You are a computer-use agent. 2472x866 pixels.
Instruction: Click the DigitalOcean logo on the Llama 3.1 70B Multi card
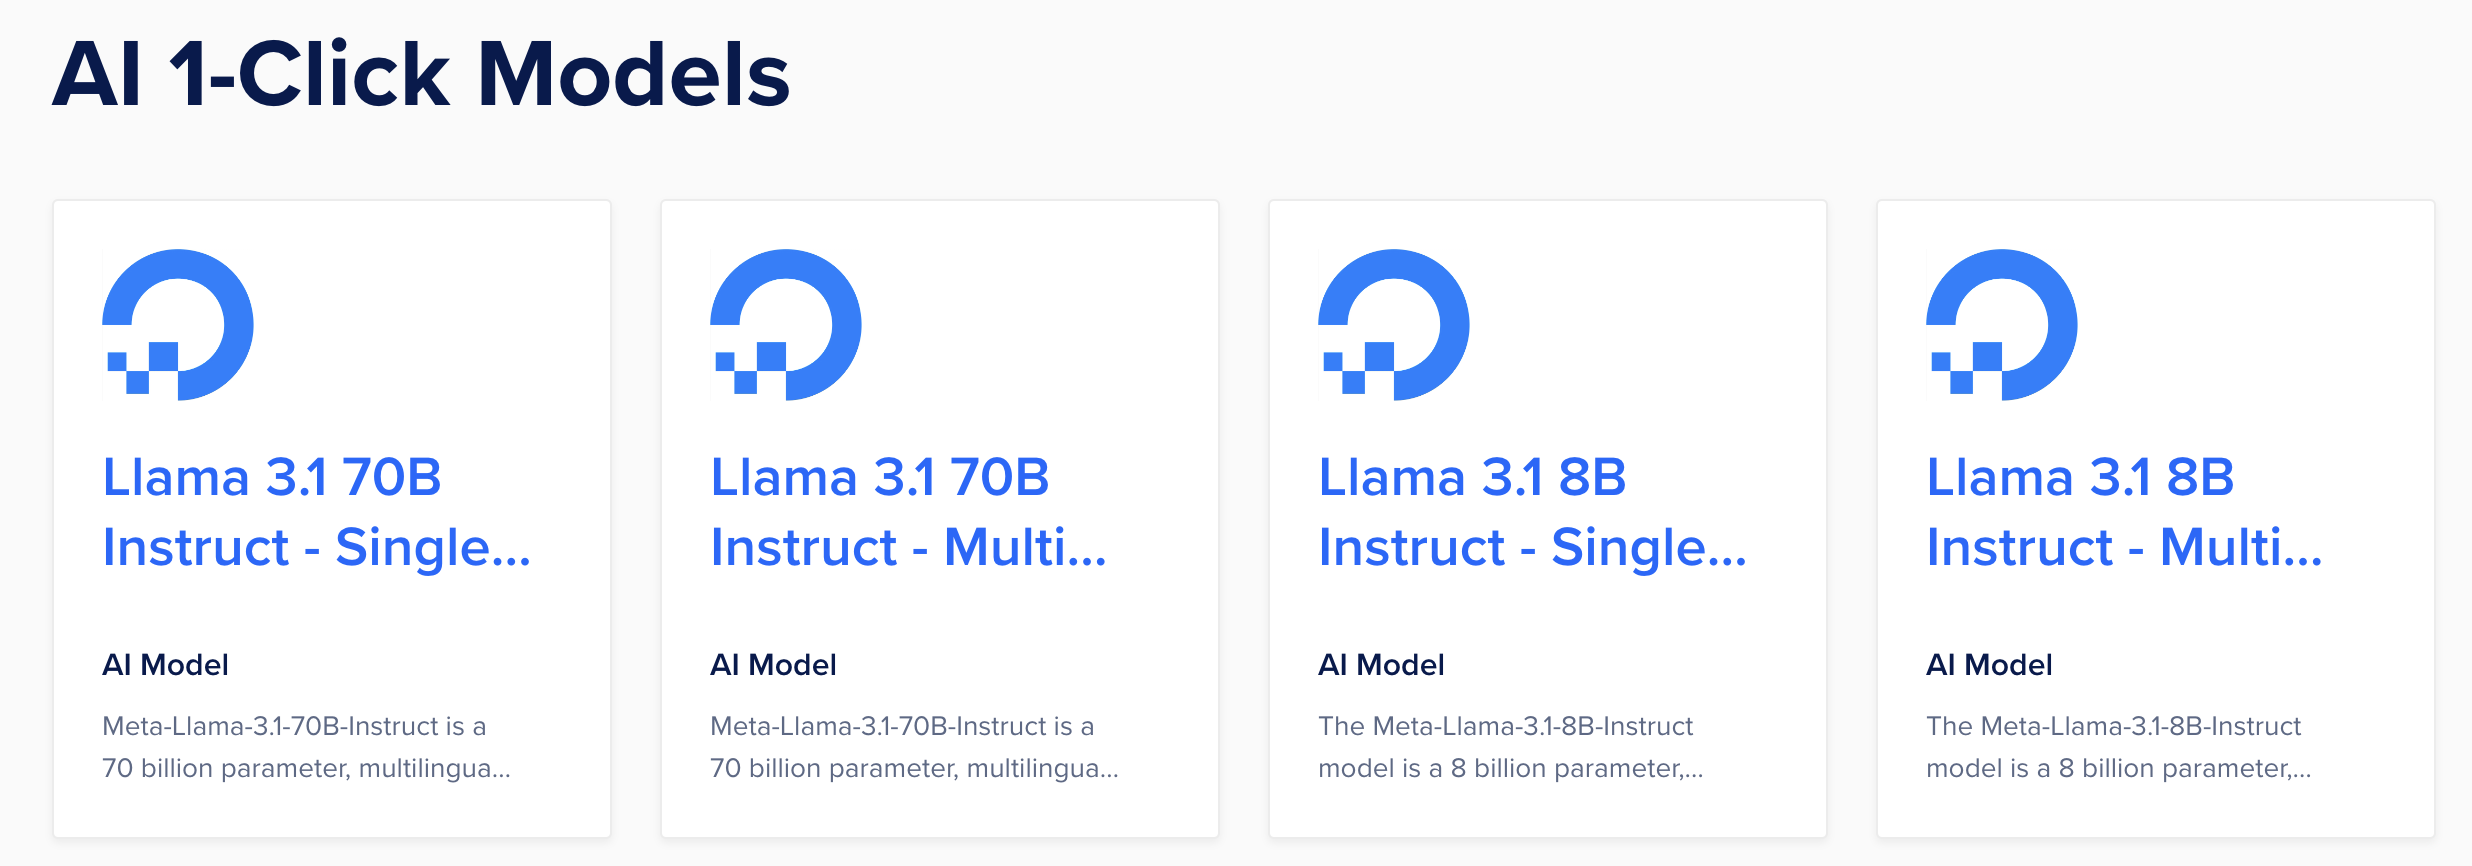pyautogui.click(x=786, y=324)
